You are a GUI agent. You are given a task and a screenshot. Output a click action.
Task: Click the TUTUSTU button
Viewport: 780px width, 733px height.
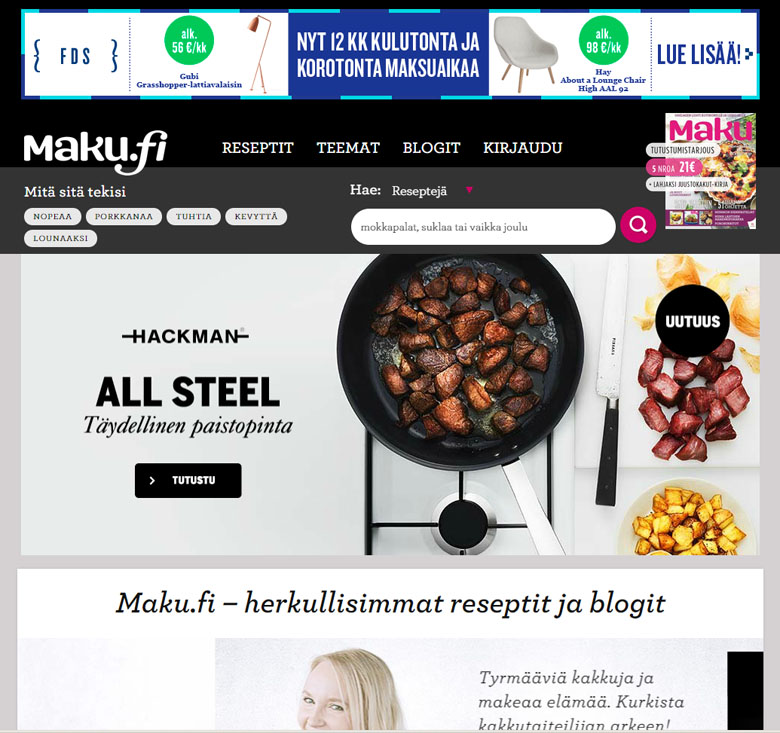(188, 480)
